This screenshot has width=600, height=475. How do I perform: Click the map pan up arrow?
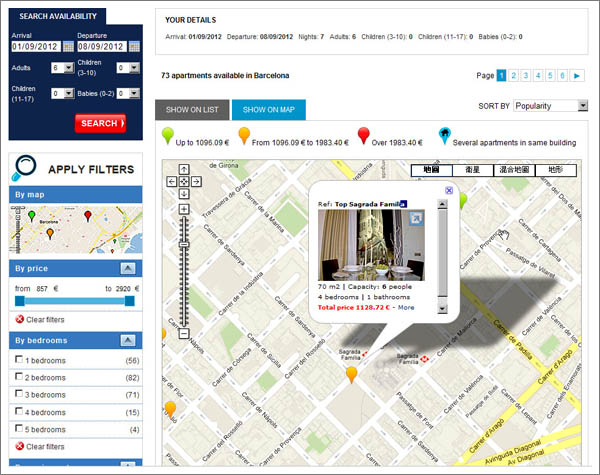(184, 170)
